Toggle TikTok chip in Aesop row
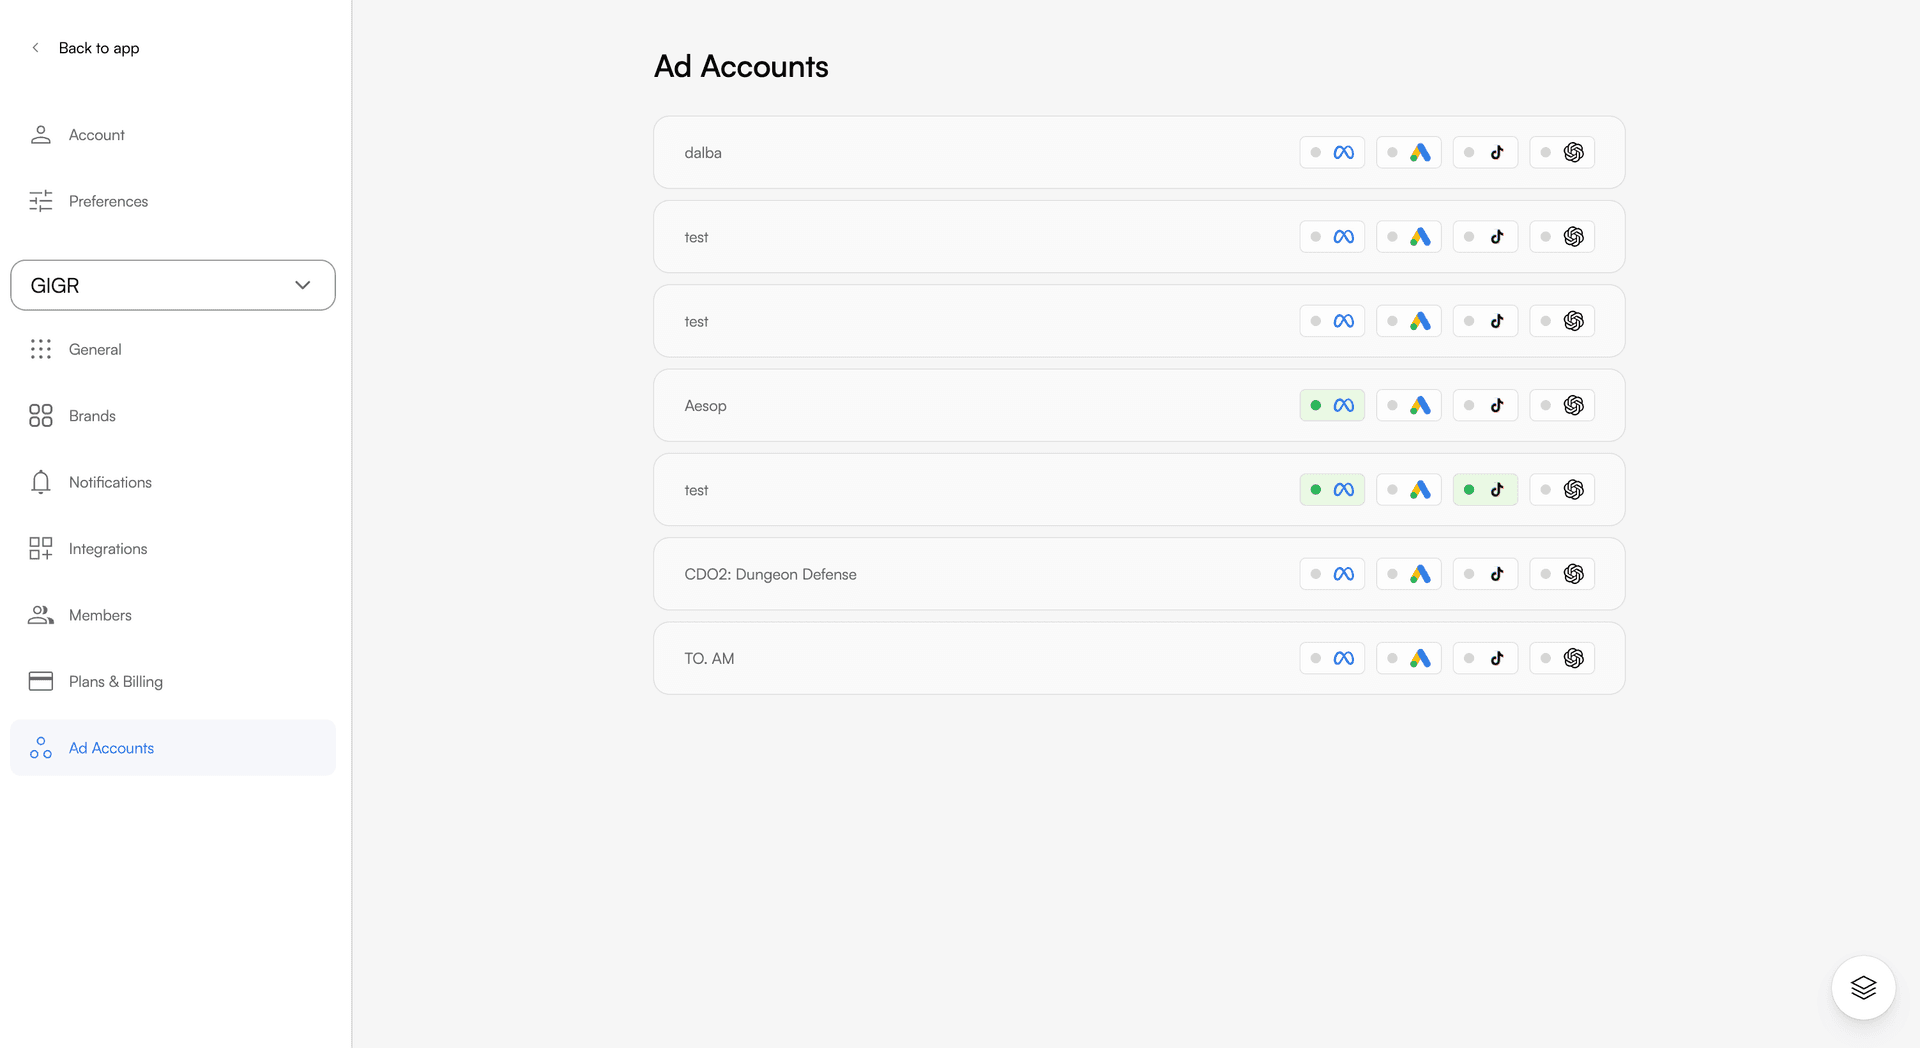The width and height of the screenshot is (1920, 1048). (1485, 406)
